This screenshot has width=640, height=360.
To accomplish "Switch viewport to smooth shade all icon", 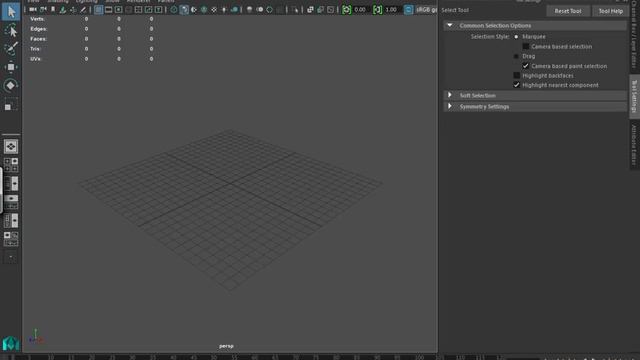I will point(184,9).
